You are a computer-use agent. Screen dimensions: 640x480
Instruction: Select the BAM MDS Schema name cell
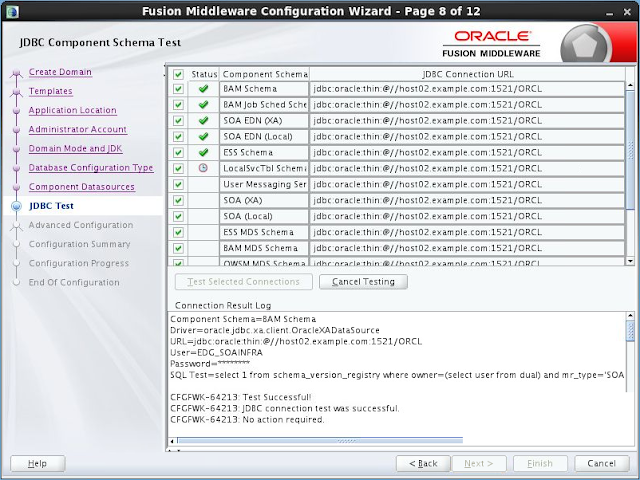[264, 248]
